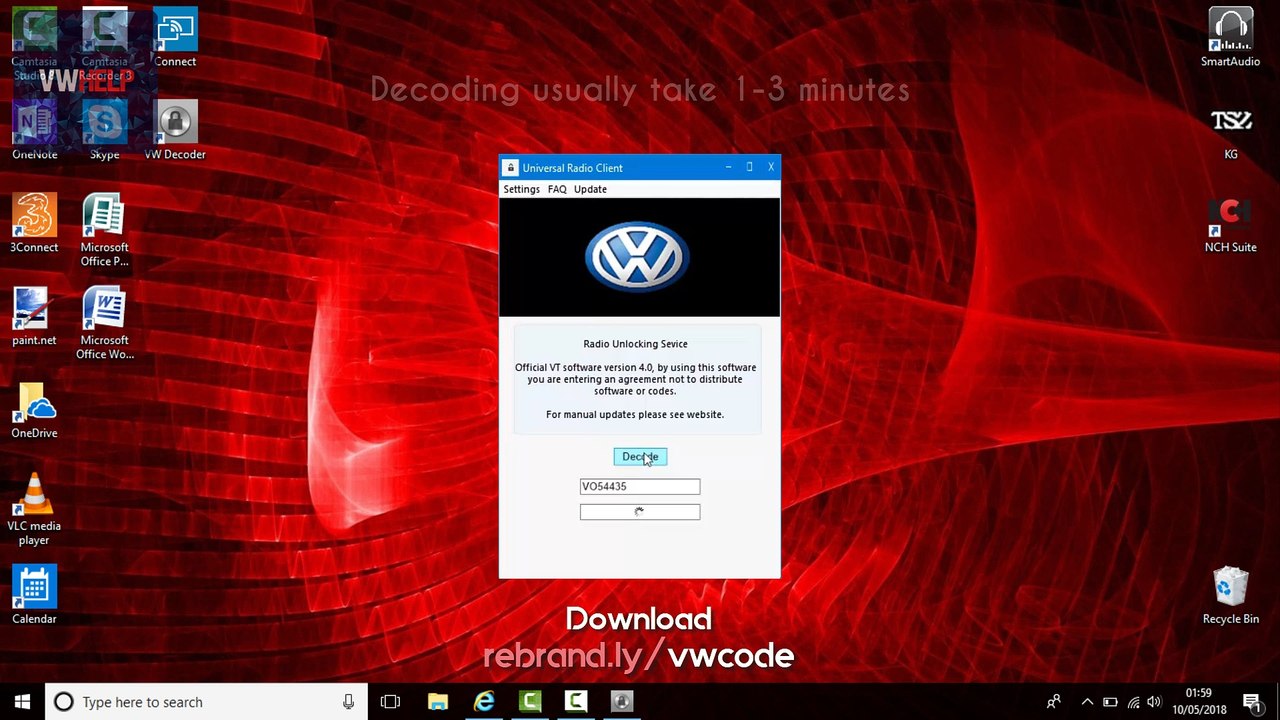Show hidden system tray icons
1280x720 pixels.
click(x=1087, y=702)
